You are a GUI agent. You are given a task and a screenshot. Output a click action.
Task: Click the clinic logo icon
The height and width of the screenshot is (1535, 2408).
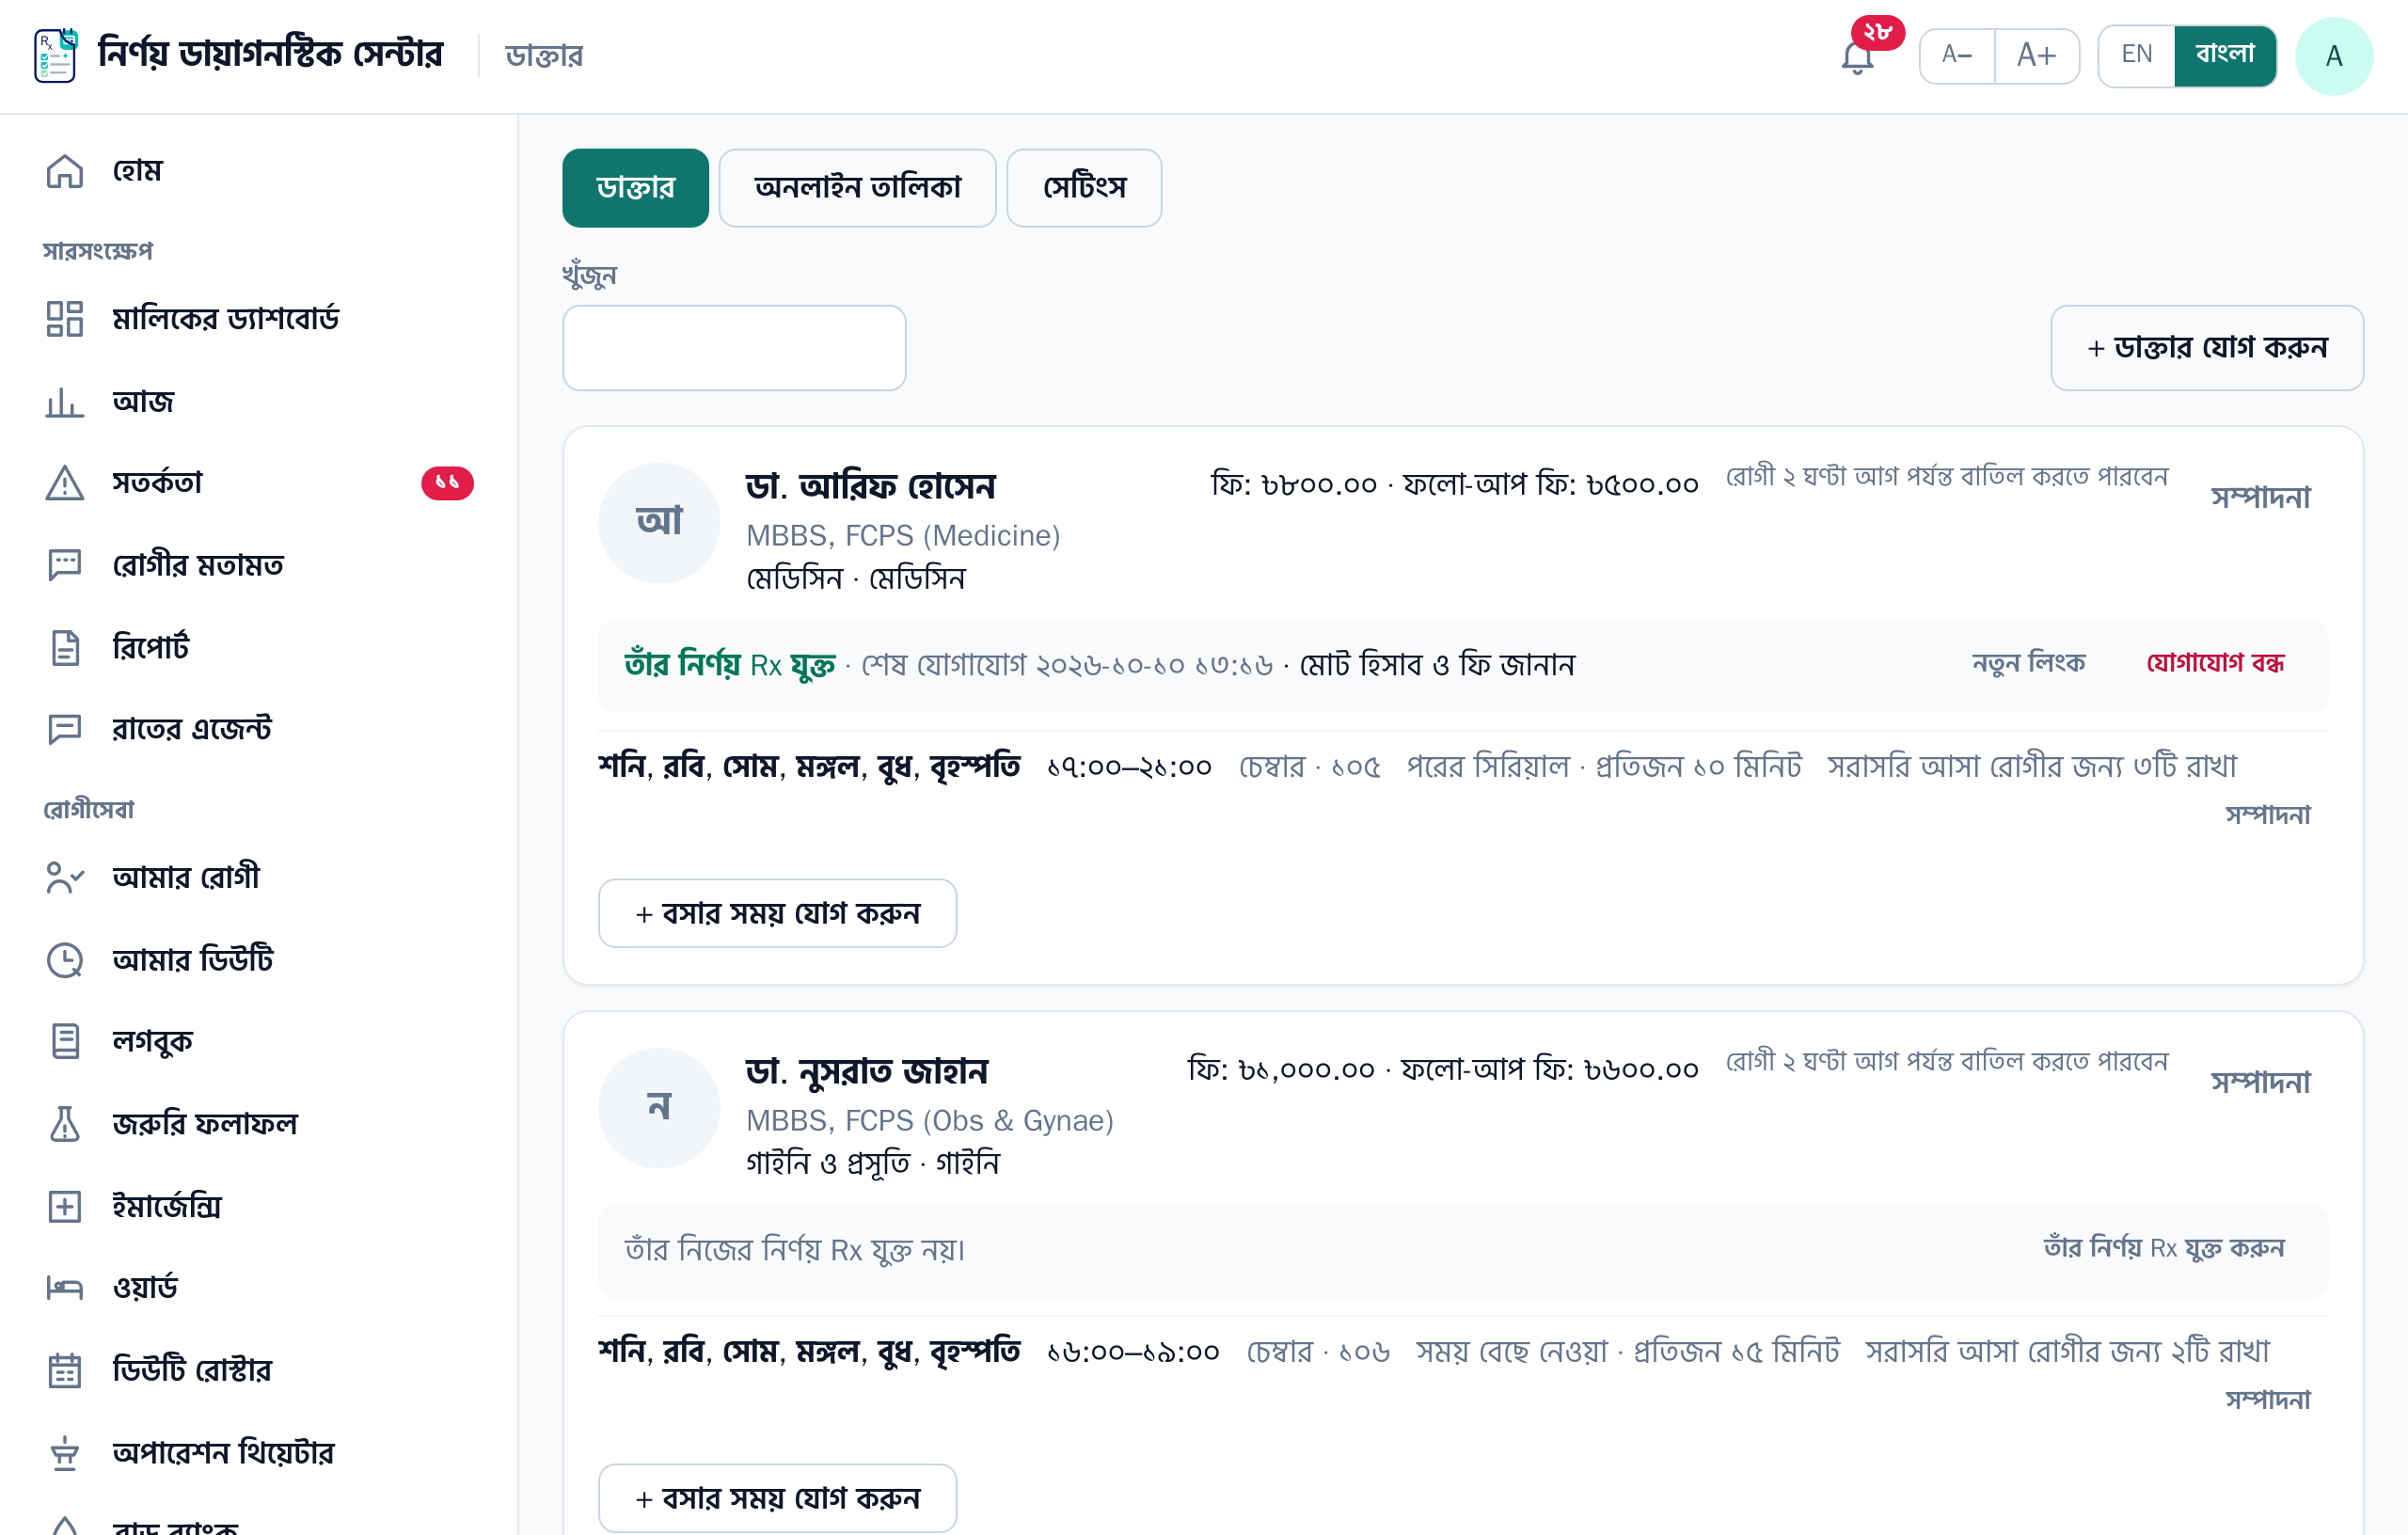coord(55,55)
